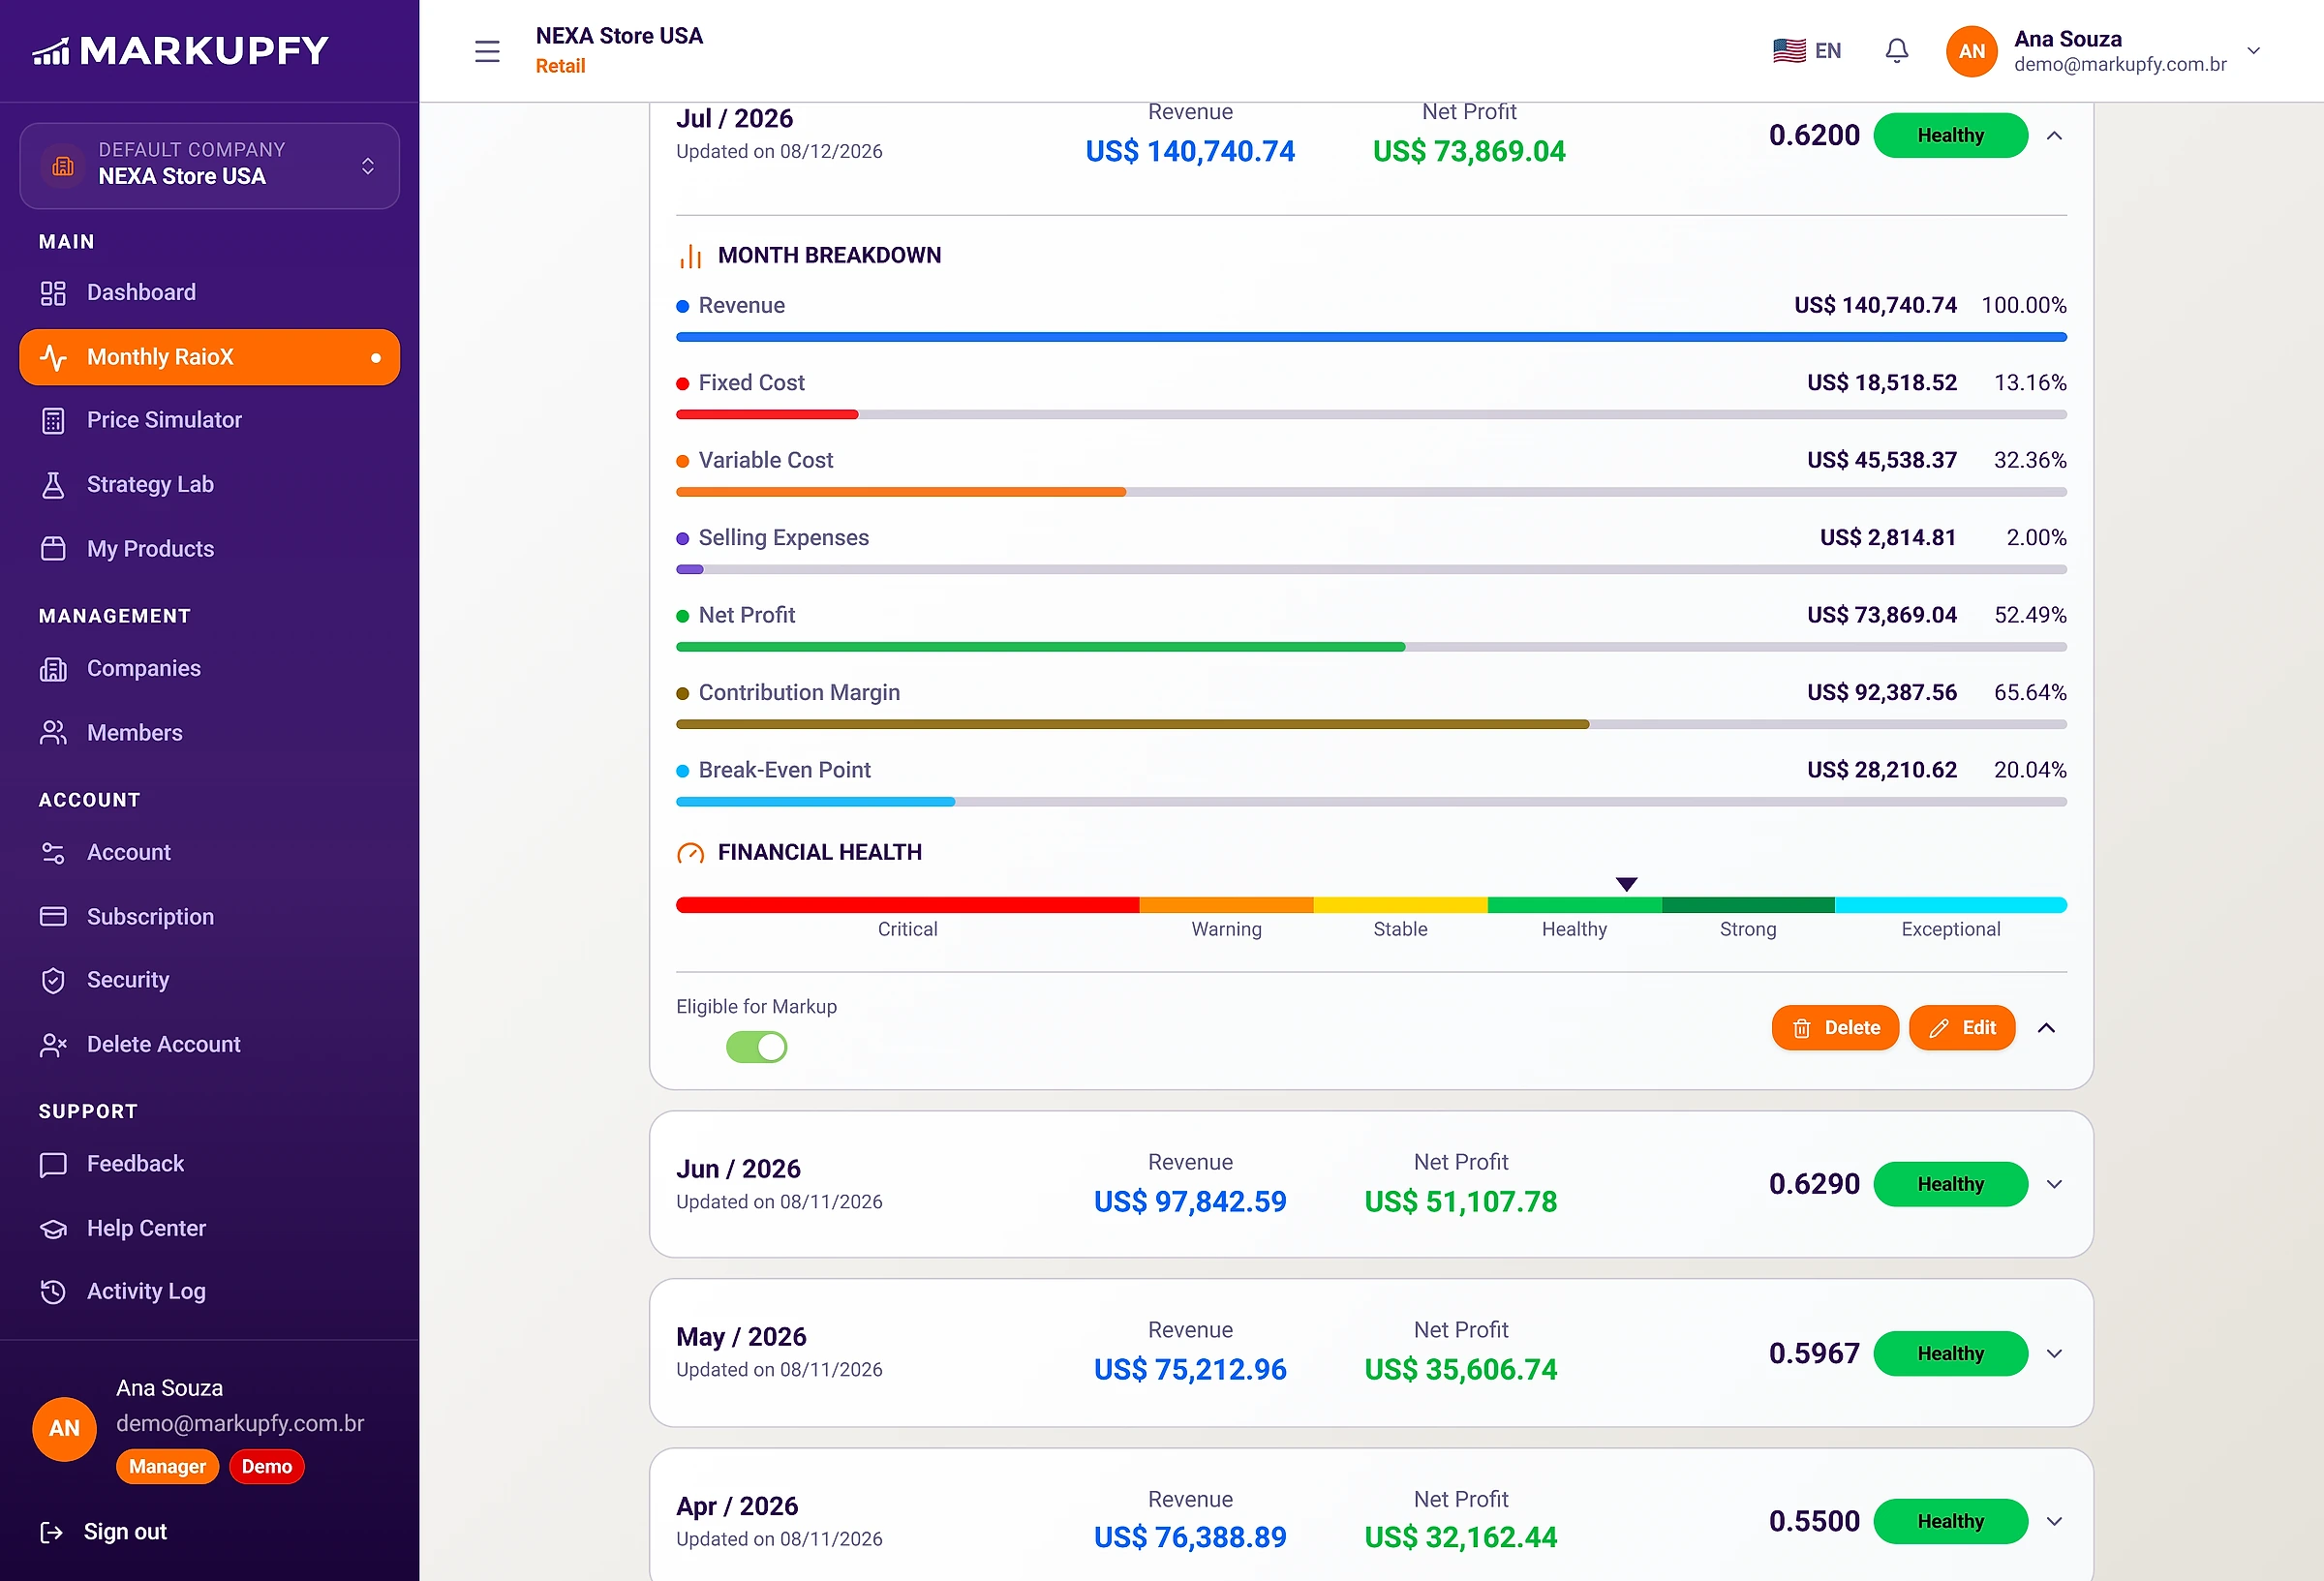Image resolution: width=2324 pixels, height=1581 pixels.
Task: Click the Dashboard grid icon
Action: point(53,293)
